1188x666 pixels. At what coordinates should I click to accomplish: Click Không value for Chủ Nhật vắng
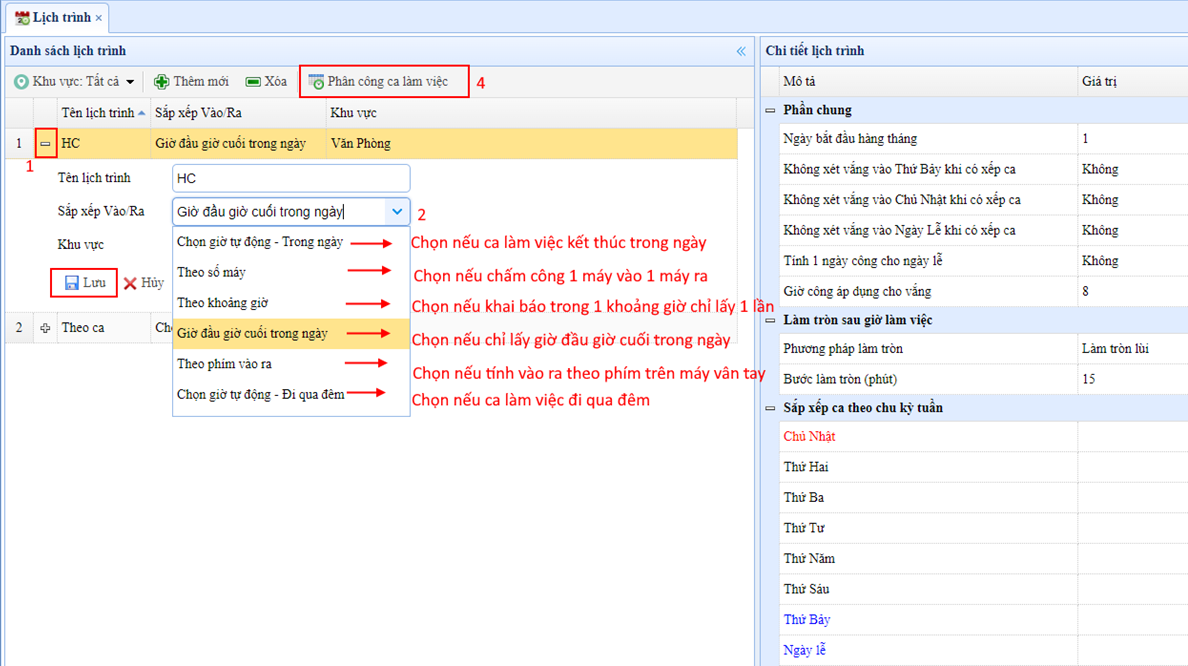[1132, 199]
